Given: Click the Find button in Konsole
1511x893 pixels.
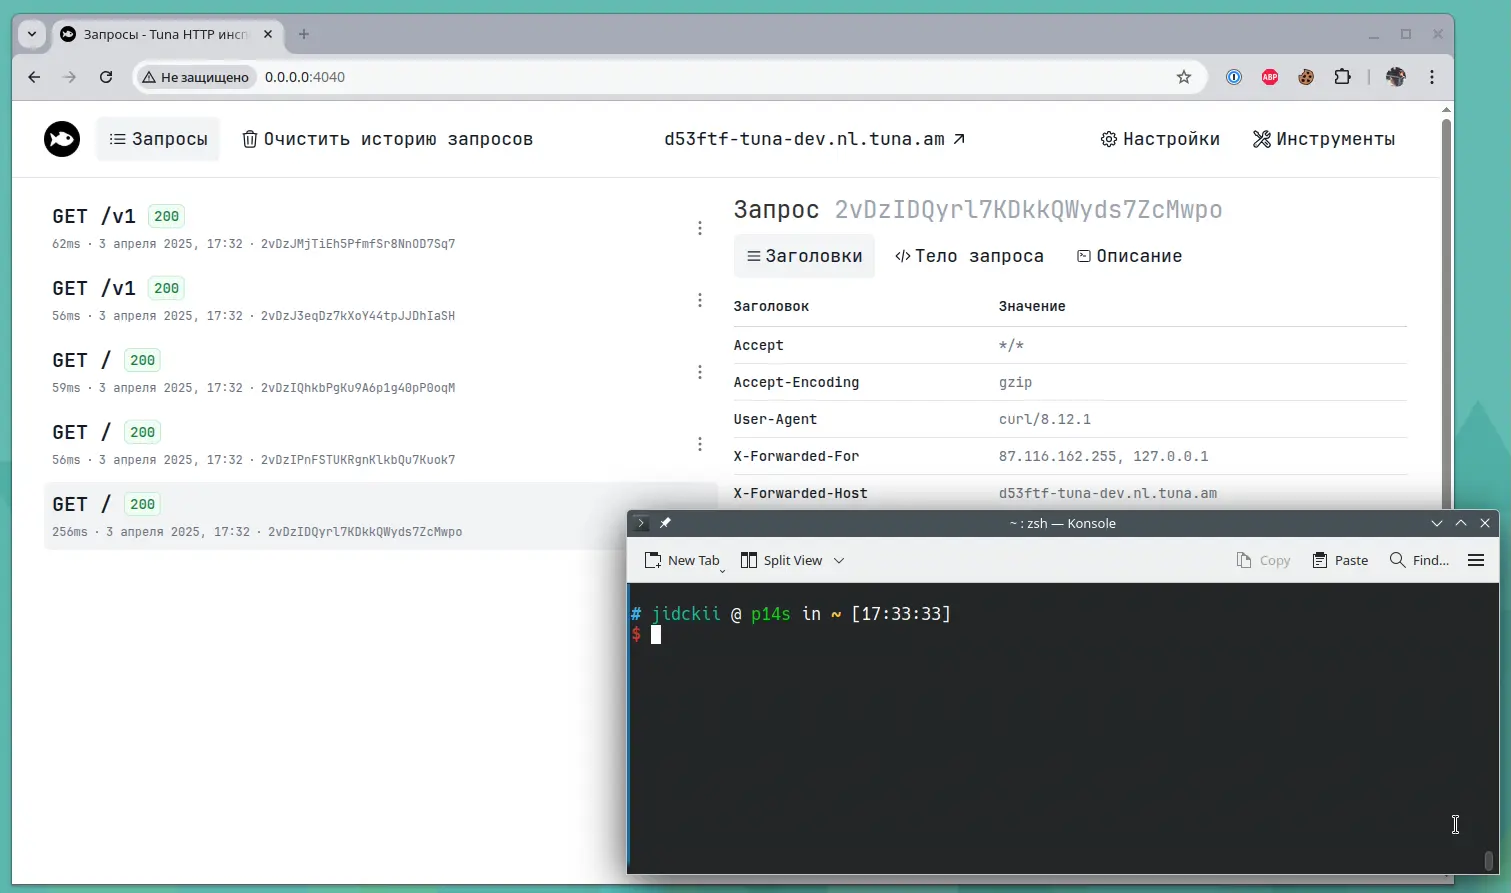Looking at the screenshot, I should point(1418,560).
